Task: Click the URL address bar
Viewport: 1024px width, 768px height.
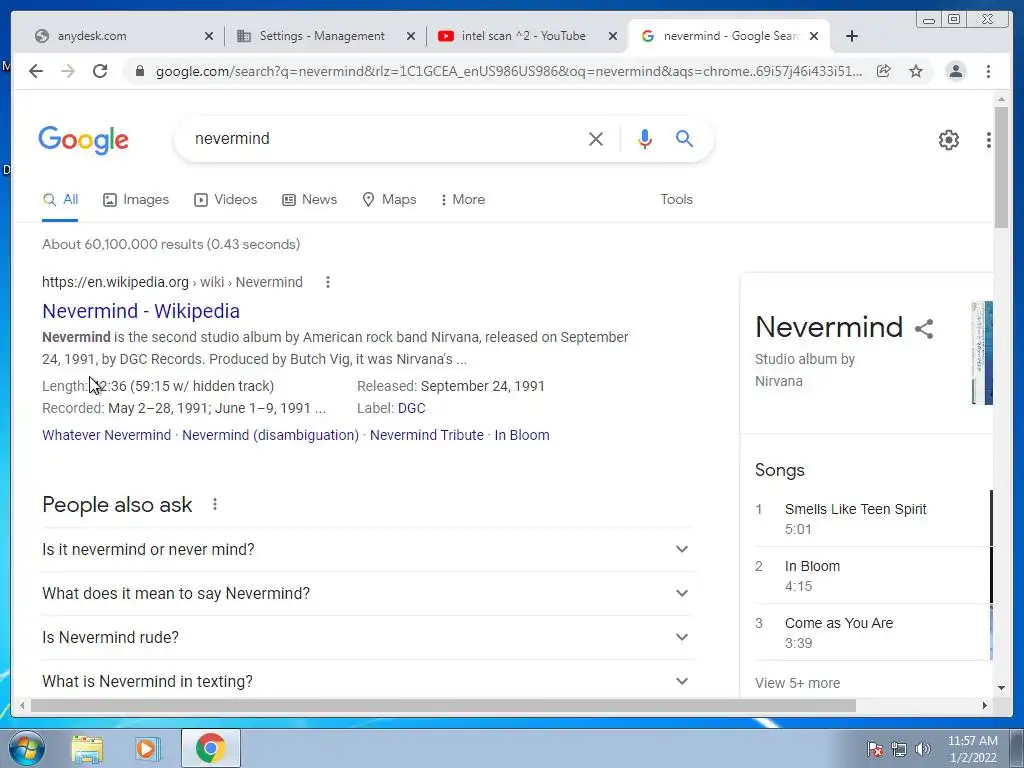Action: [x=509, y=71]
